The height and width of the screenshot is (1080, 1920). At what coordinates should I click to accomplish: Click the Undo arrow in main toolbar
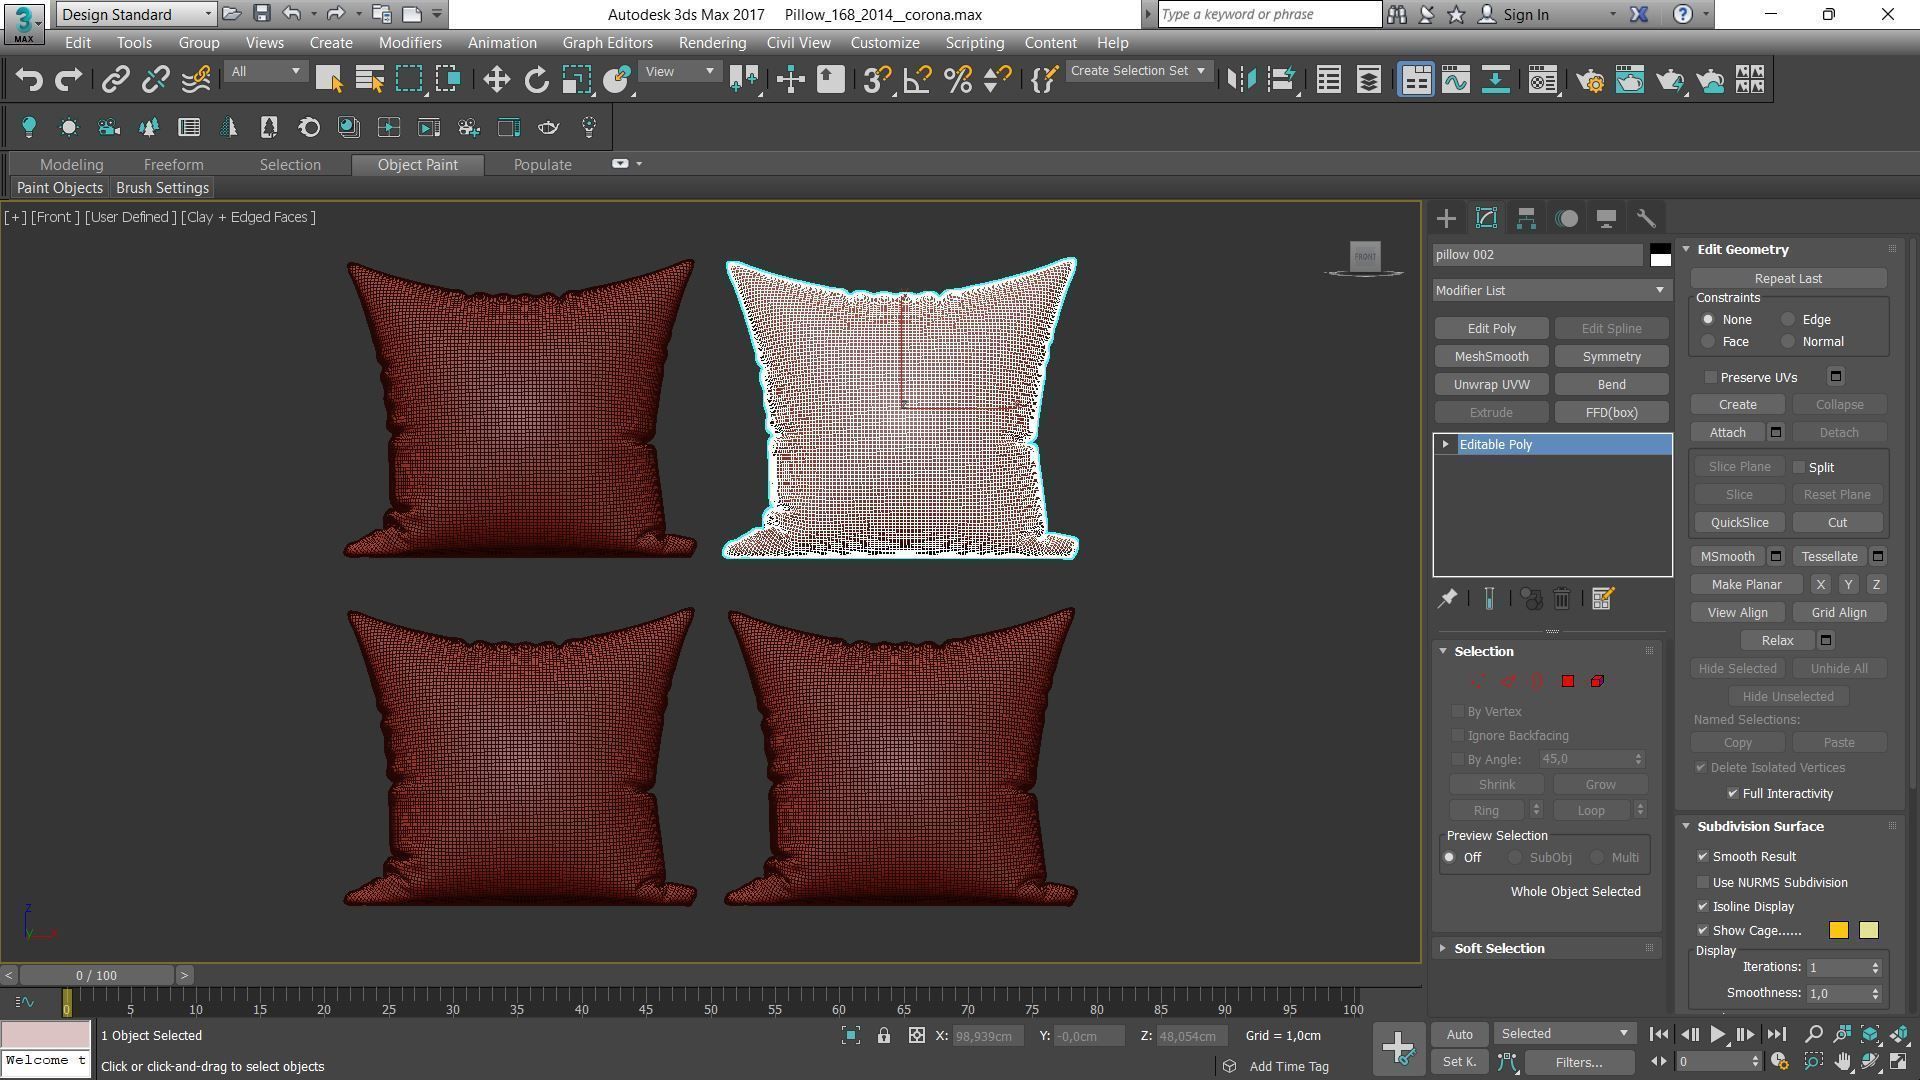[x=29, y=80]
